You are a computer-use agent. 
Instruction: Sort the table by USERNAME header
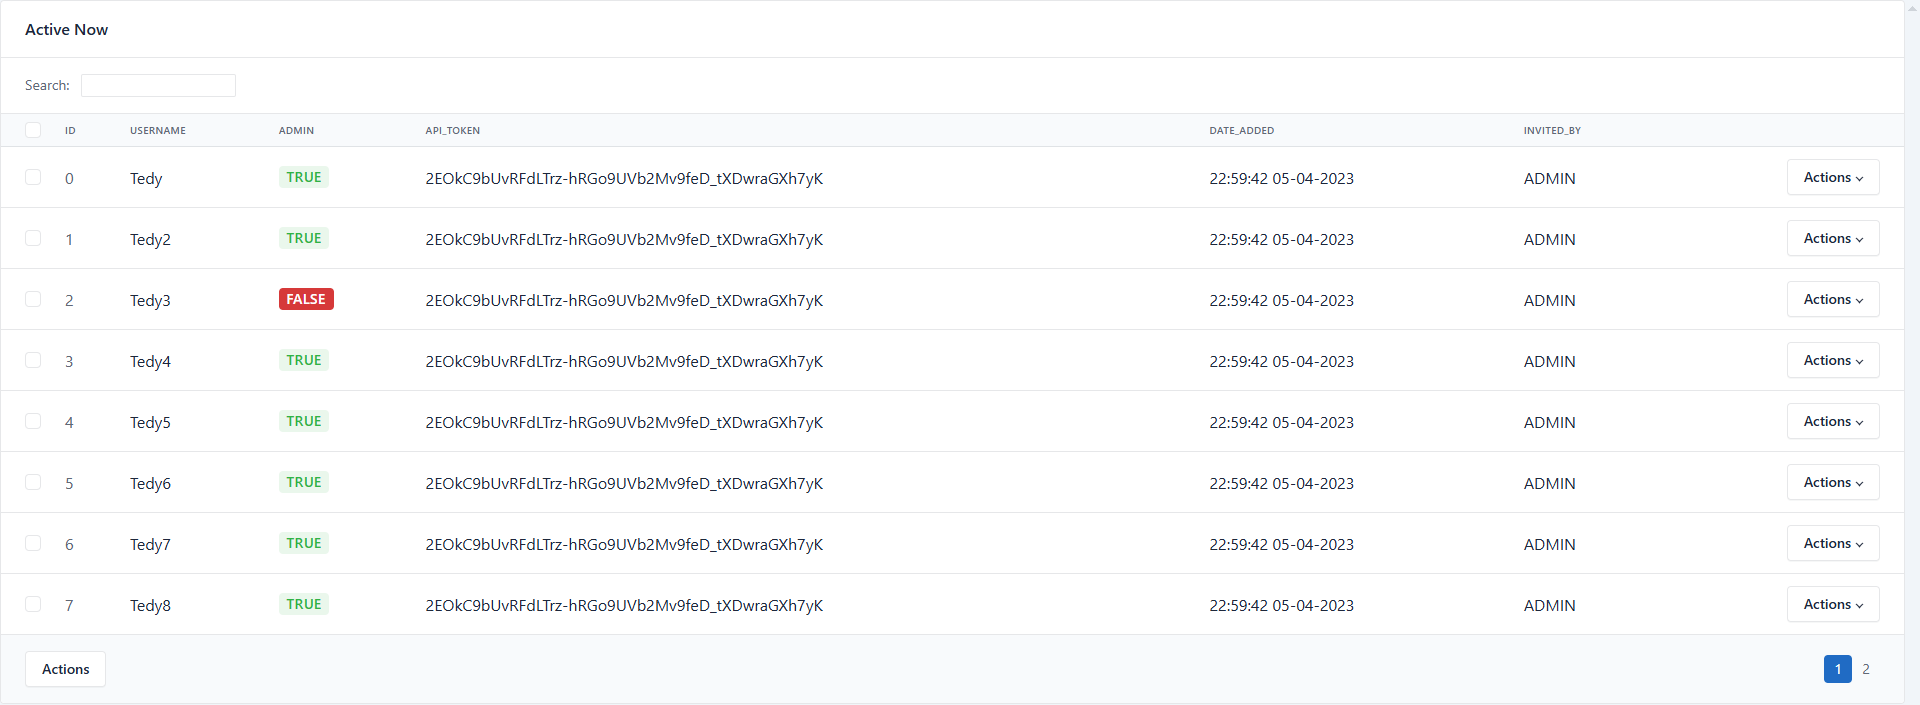point(158,131)
